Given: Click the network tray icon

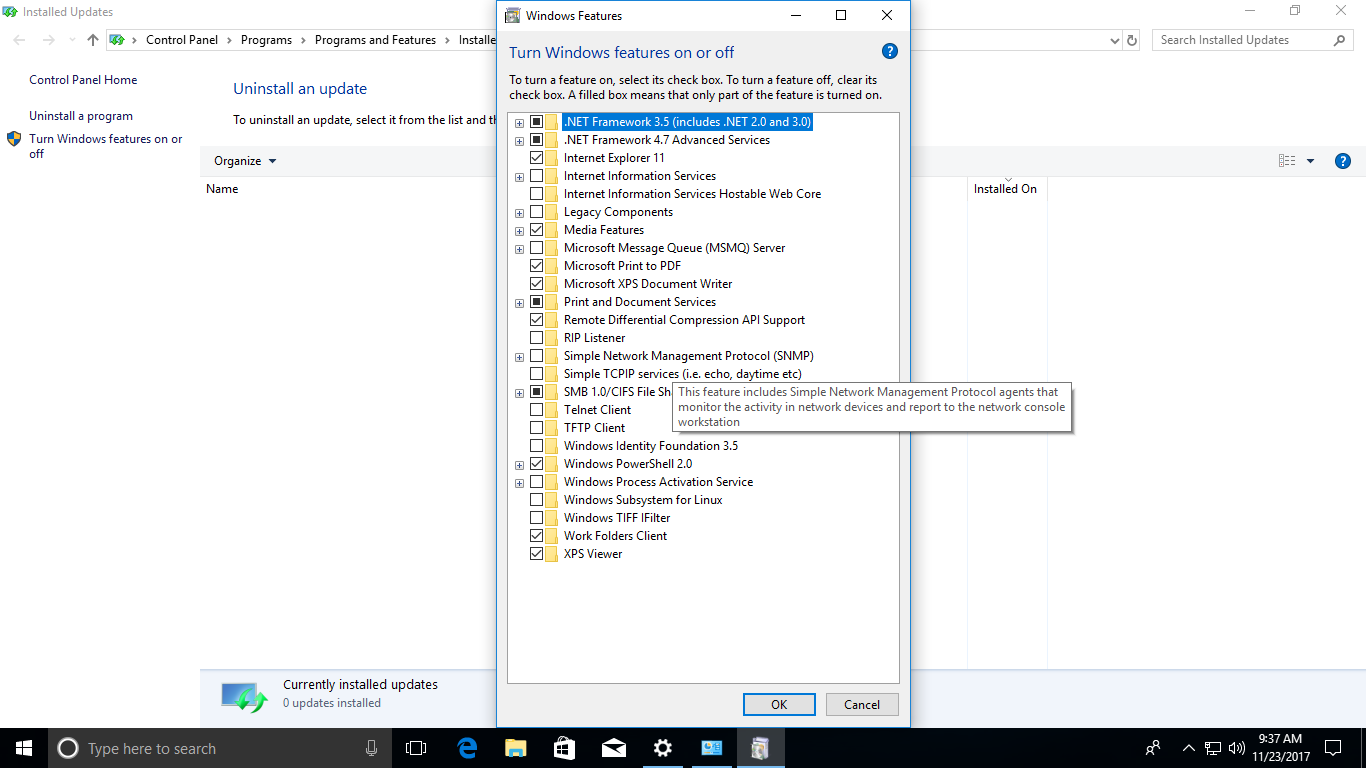Looking at the screenshot, I should 1213,748.
